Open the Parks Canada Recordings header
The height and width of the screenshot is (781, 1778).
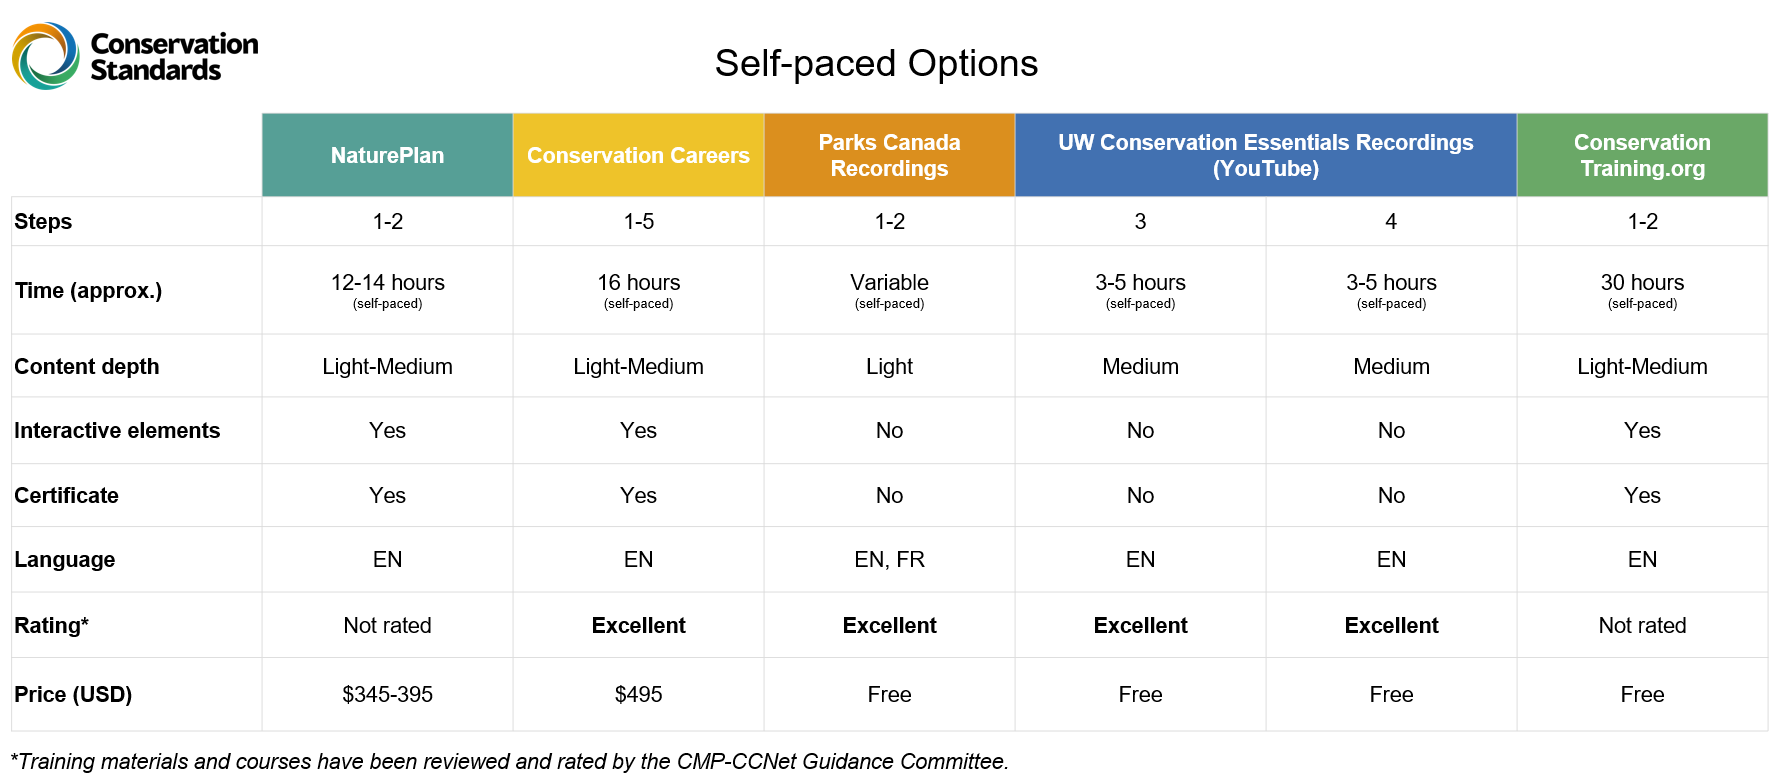point(889,155)
